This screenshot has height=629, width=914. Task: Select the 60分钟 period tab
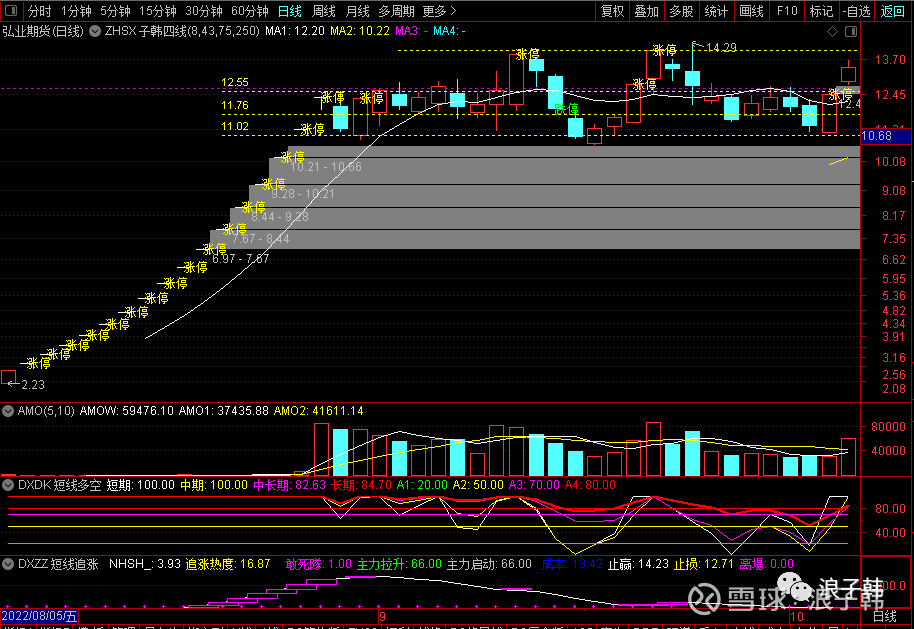250,12
